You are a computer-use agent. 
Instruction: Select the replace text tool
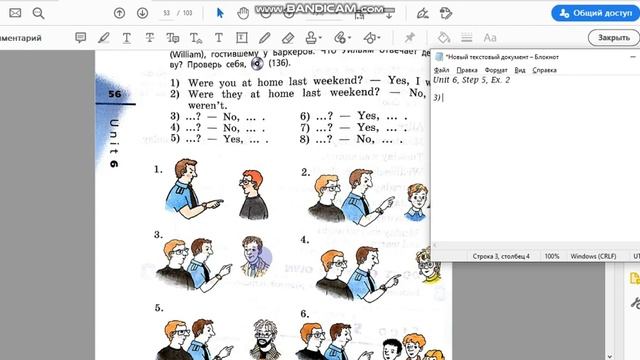[x=173, y=38]
